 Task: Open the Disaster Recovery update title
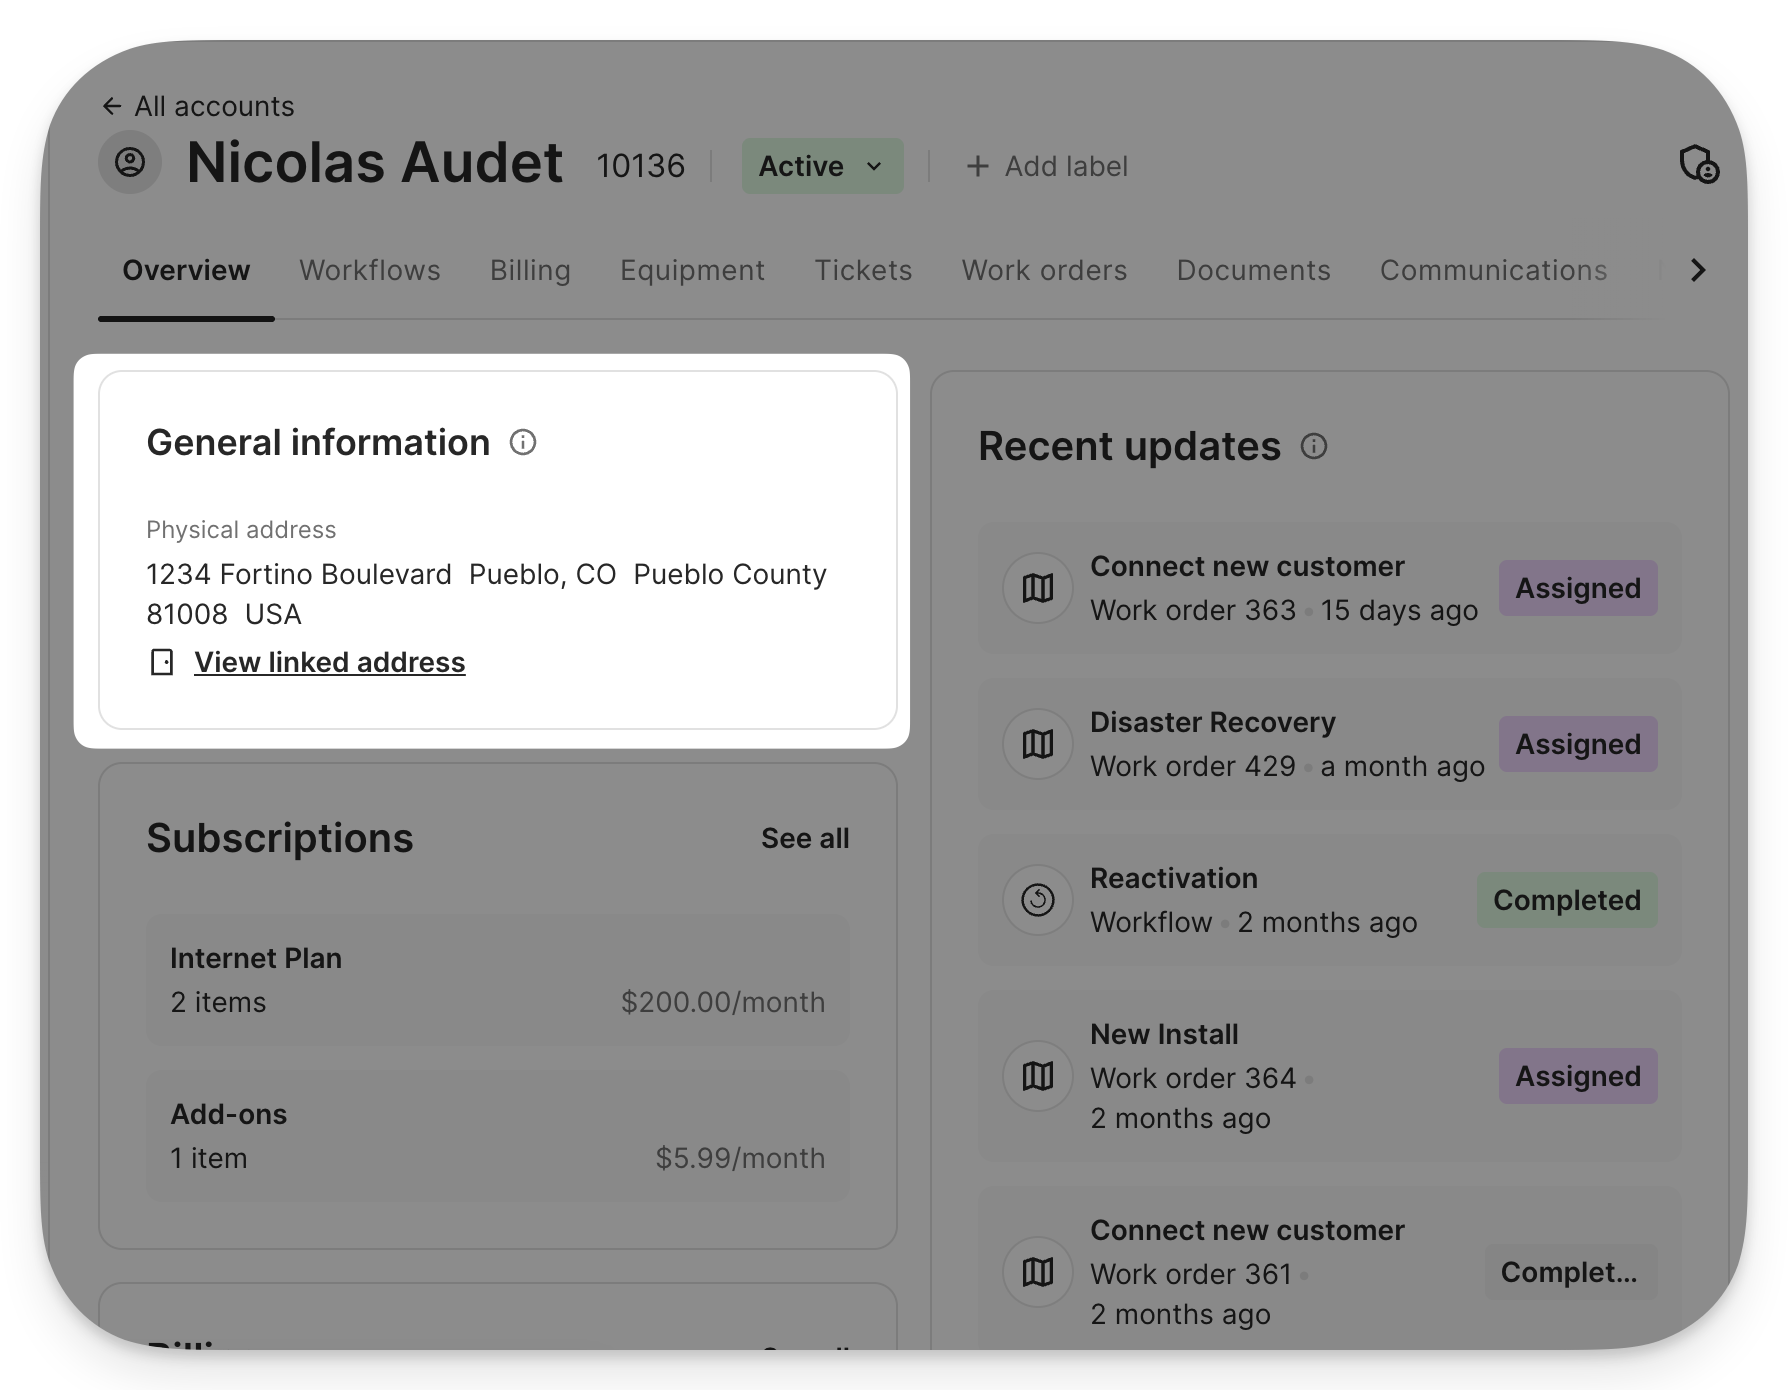point(1213,722)
